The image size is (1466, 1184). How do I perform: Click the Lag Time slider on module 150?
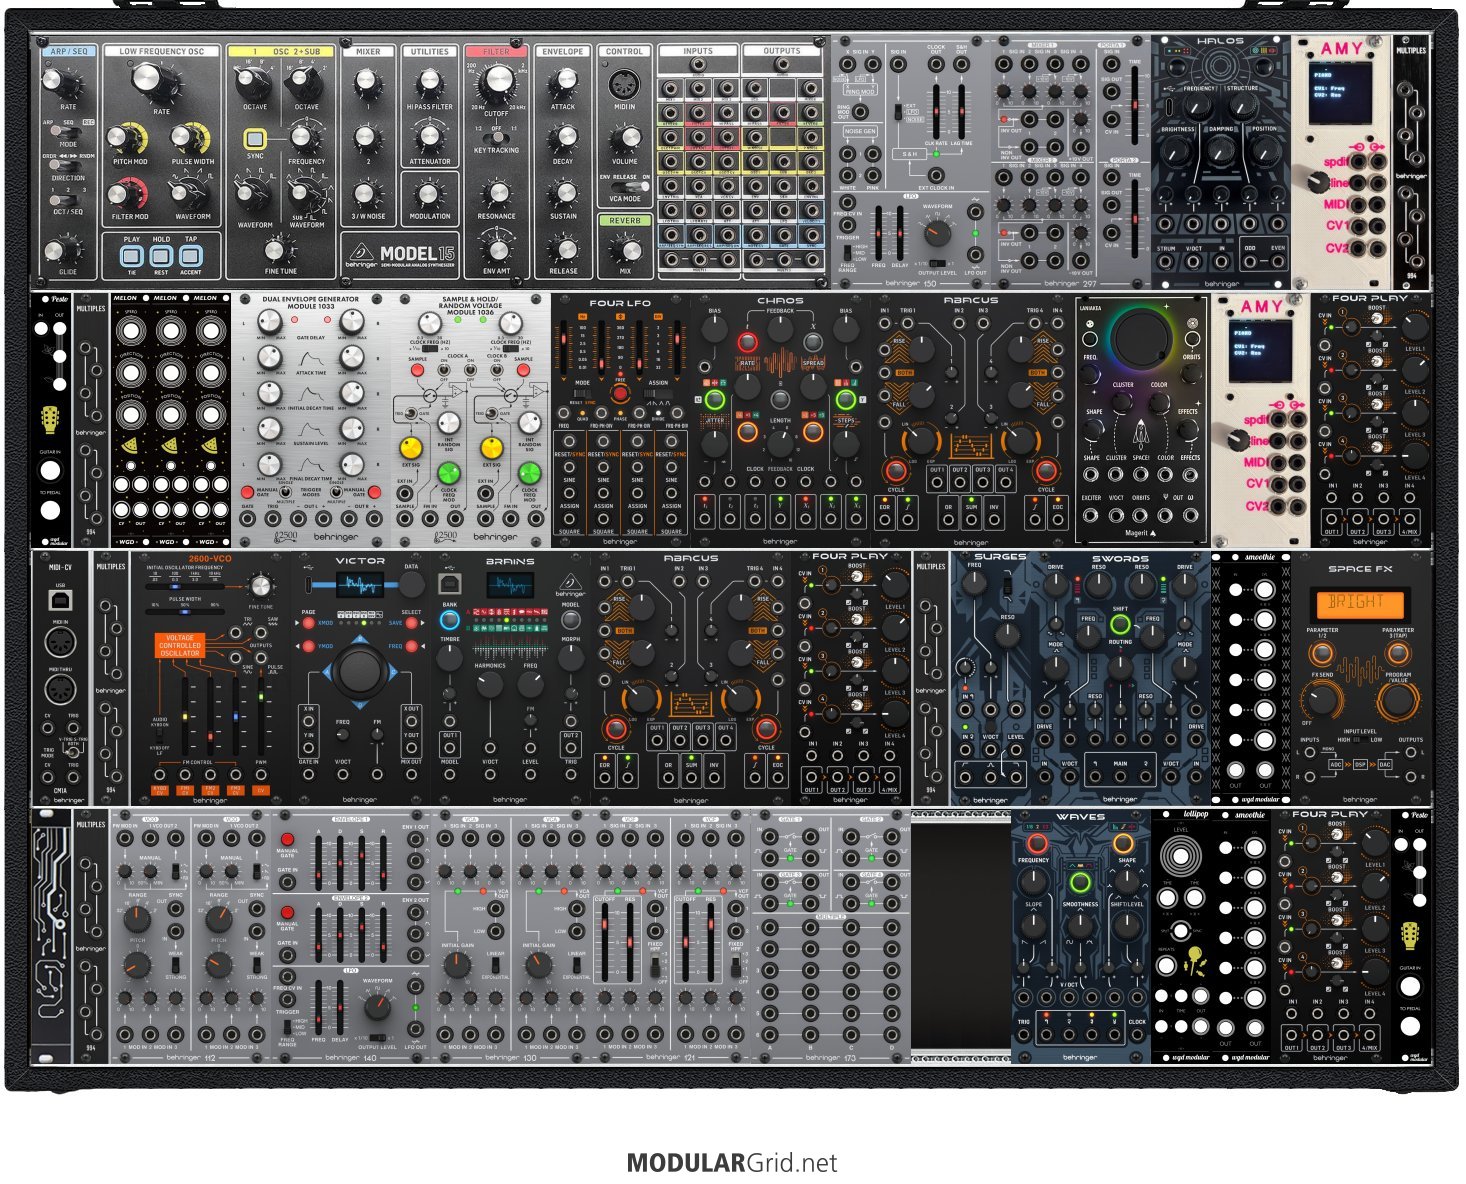pos(961,112)
